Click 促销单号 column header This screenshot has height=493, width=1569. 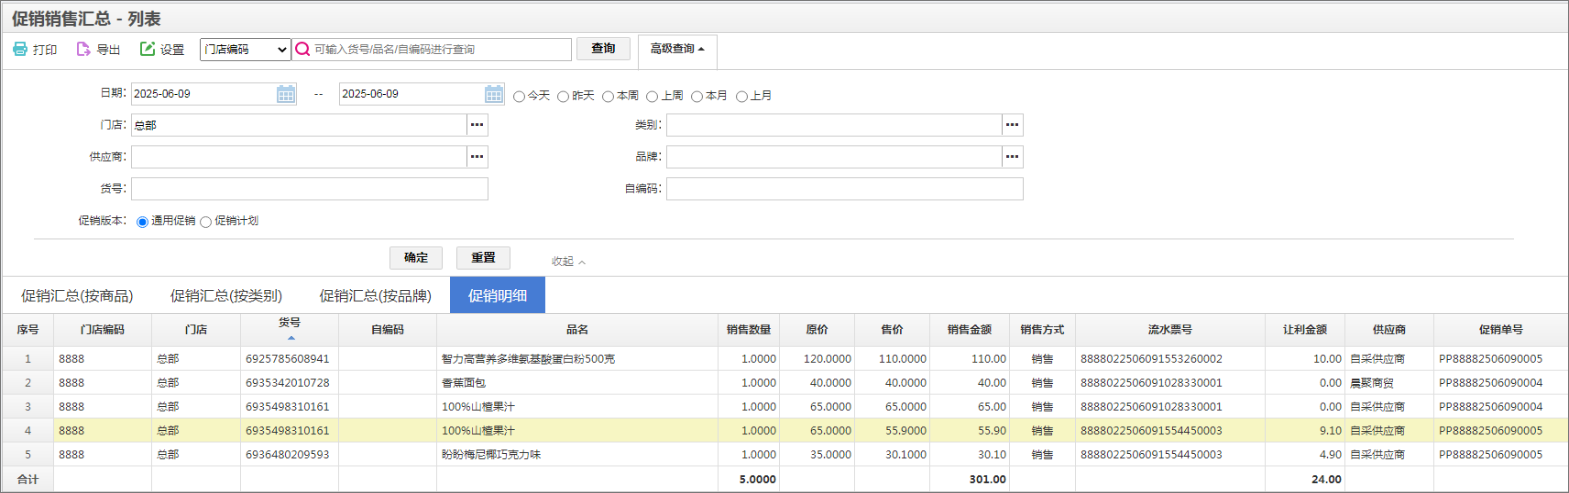[1500, 330]
